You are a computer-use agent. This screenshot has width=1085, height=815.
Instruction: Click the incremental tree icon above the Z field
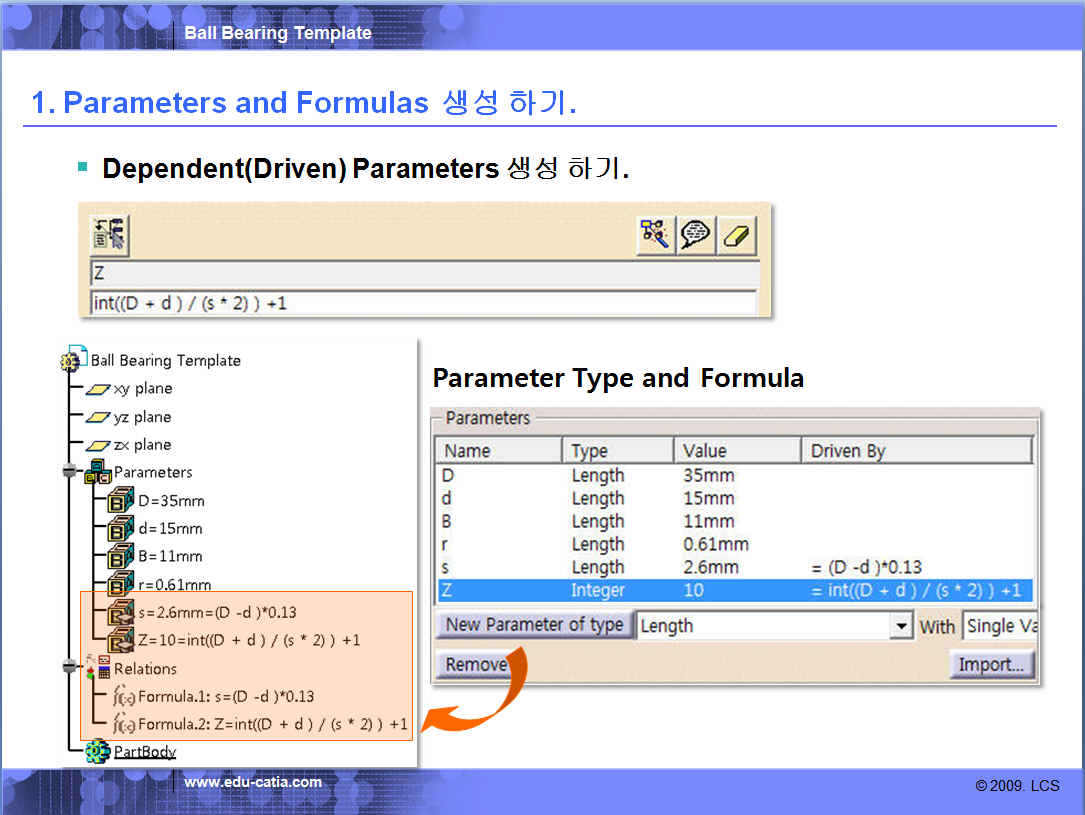click(109, 236)
